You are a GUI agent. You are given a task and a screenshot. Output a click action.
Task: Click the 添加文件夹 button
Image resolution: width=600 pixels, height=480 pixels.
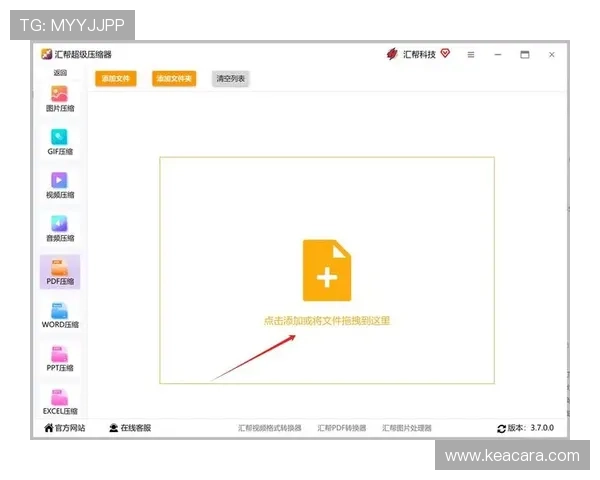pyautogui.click(x=174, y=78)
